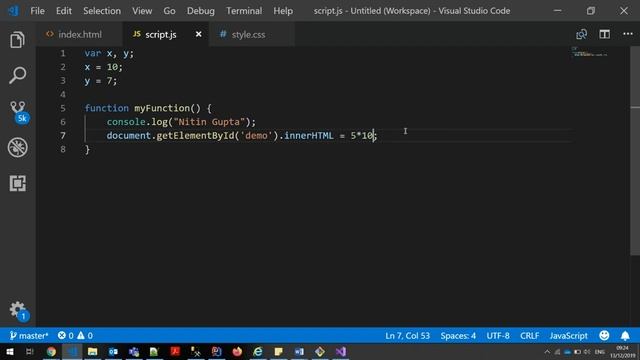Click 'y = 7;' on line 3
The width and height of the screenshot is (640, 360).
click(101, 81)
